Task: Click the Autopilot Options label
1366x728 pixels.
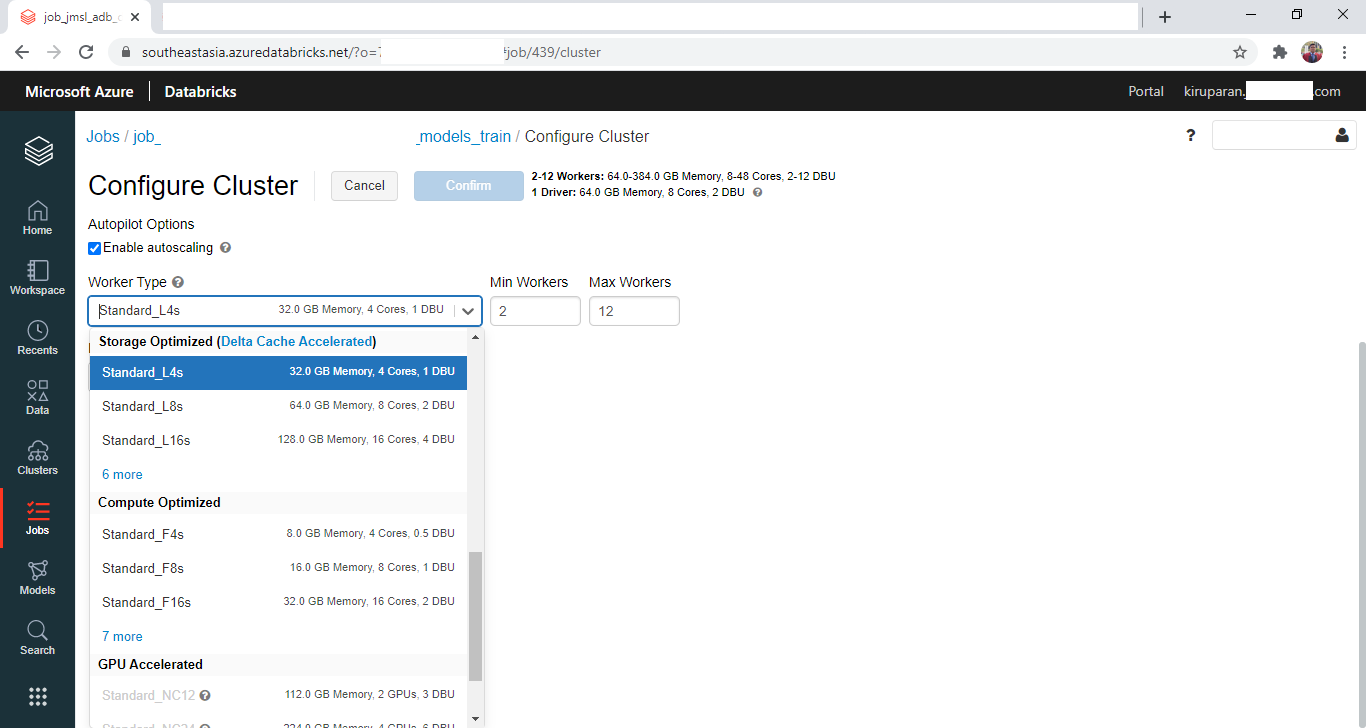Action: pyautogui.click(x=141, y=224)
